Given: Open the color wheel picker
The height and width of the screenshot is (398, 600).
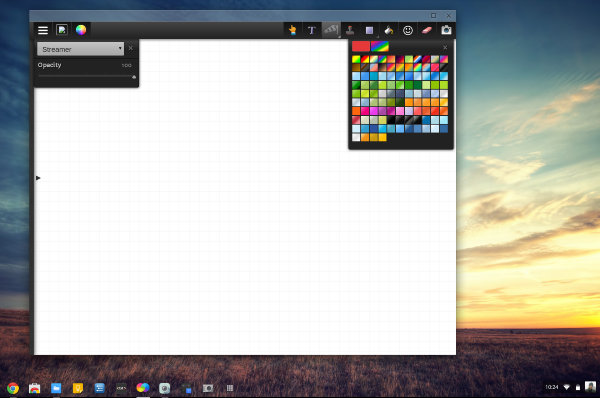Looking at the screenshot, I should [81, 30].
